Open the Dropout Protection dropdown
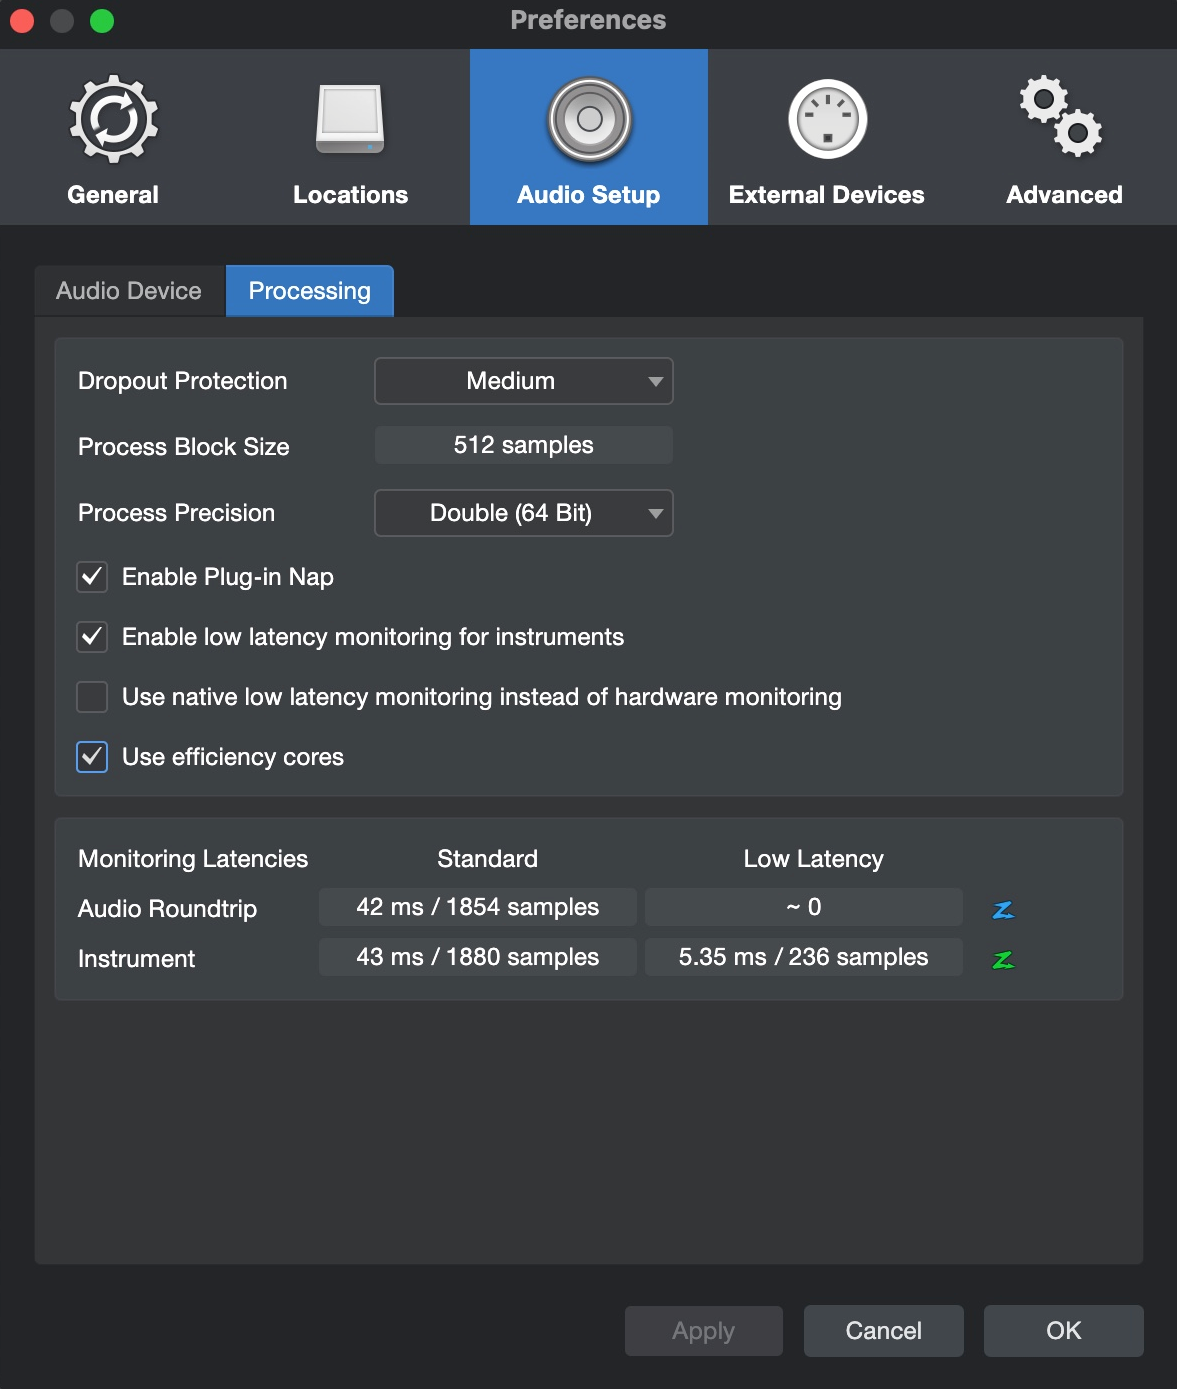Viewport: 1177px width, 1389px height. coord(523,381)
